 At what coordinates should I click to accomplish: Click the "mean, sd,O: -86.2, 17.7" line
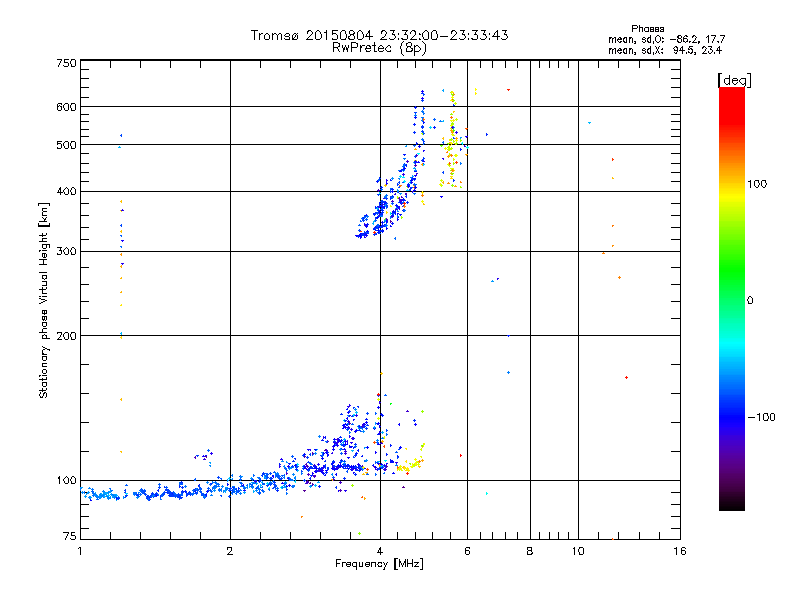666,39
